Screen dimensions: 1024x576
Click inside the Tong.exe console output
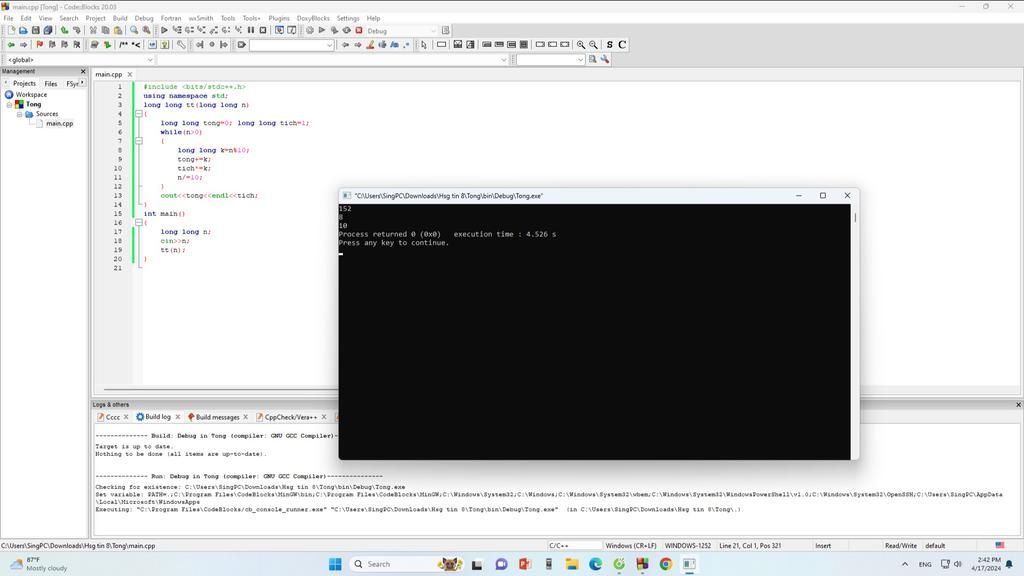pyautogui.click(x=594, y=332)
